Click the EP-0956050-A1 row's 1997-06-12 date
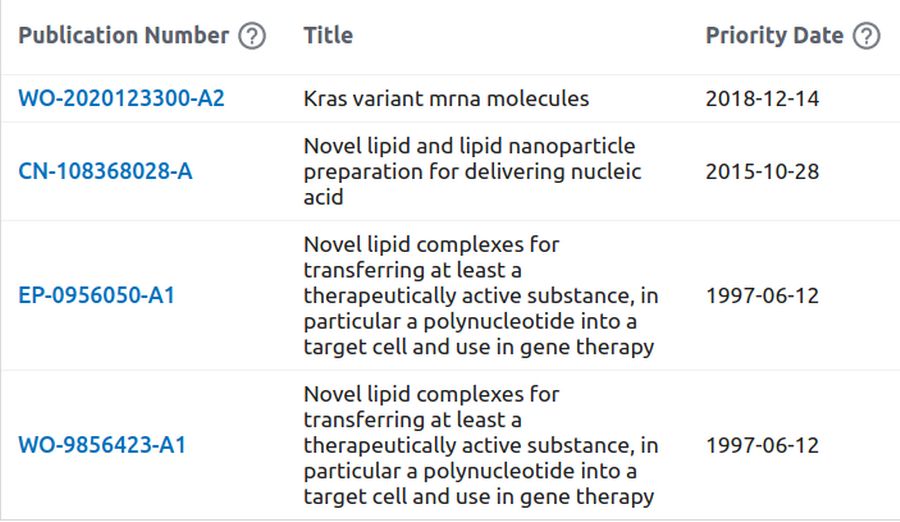Viewport: 900px width, 522px height. click(762, 295)
